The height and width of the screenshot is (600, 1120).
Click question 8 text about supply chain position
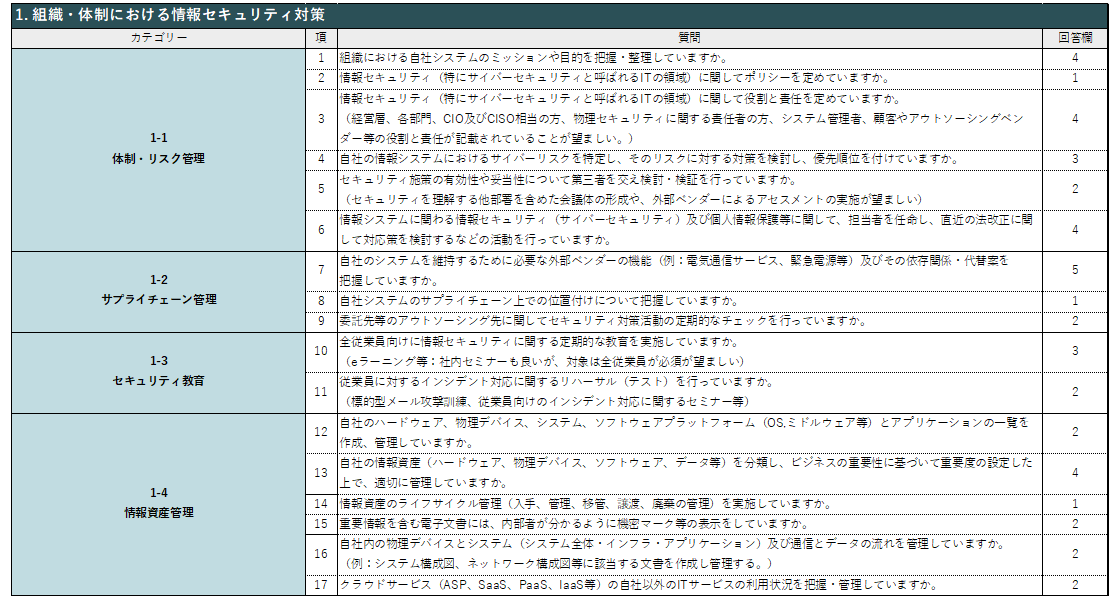[540, 300]
